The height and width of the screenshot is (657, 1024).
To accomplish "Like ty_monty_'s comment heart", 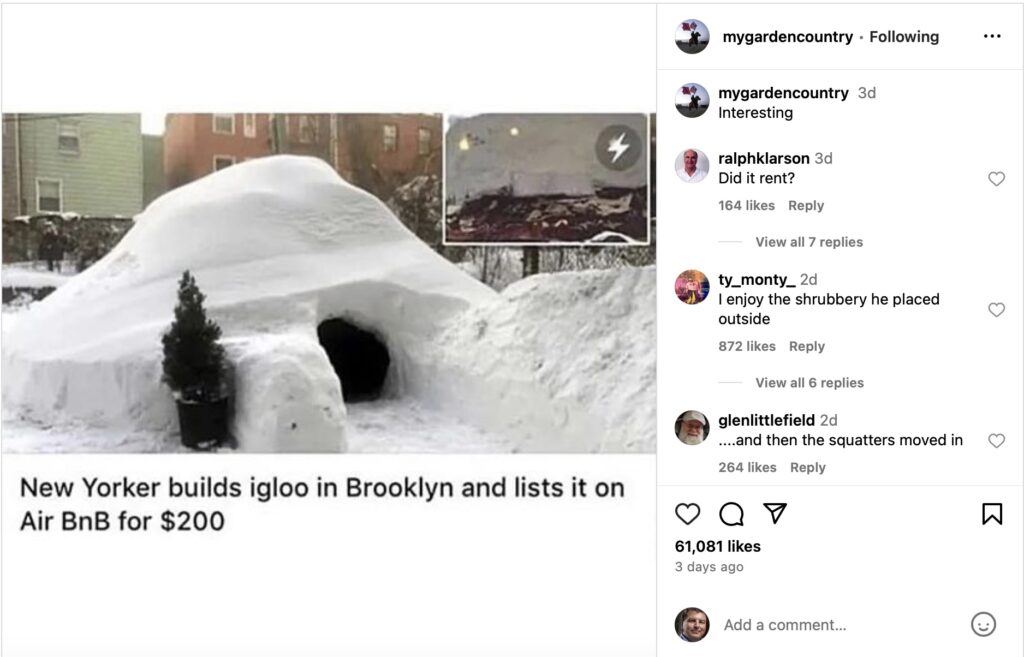I will click(x=997, y=310).
